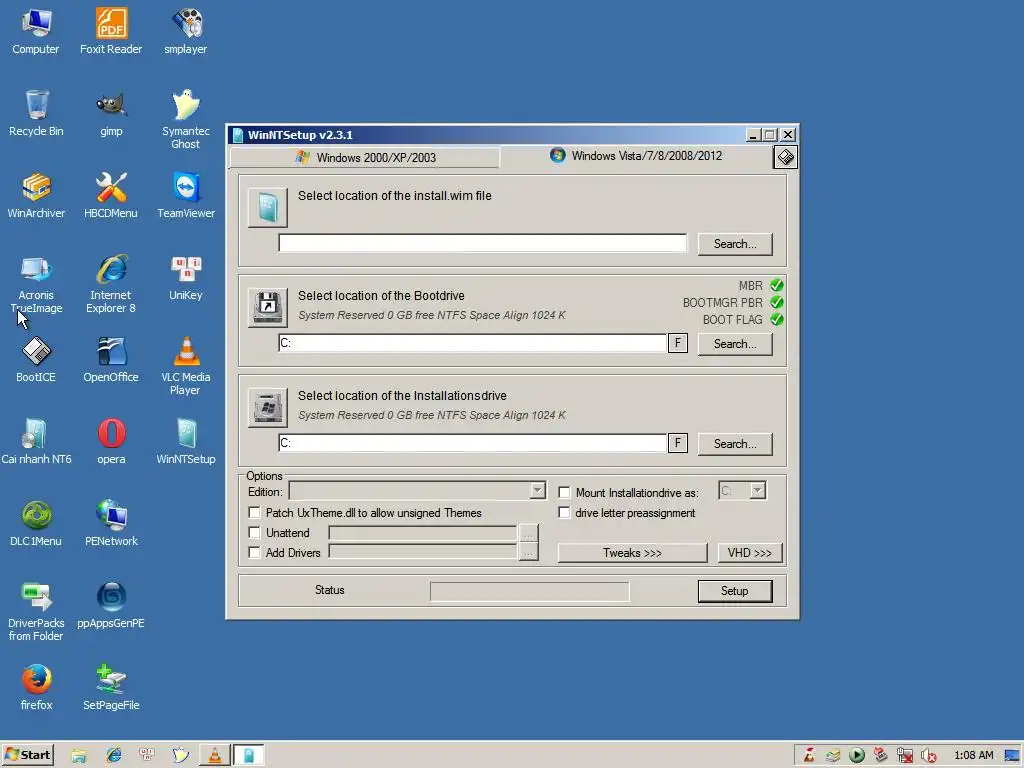Click the WinNTSetup taskbar button
The height and width of the screenshot is (768, 1024).
(248, 756)
